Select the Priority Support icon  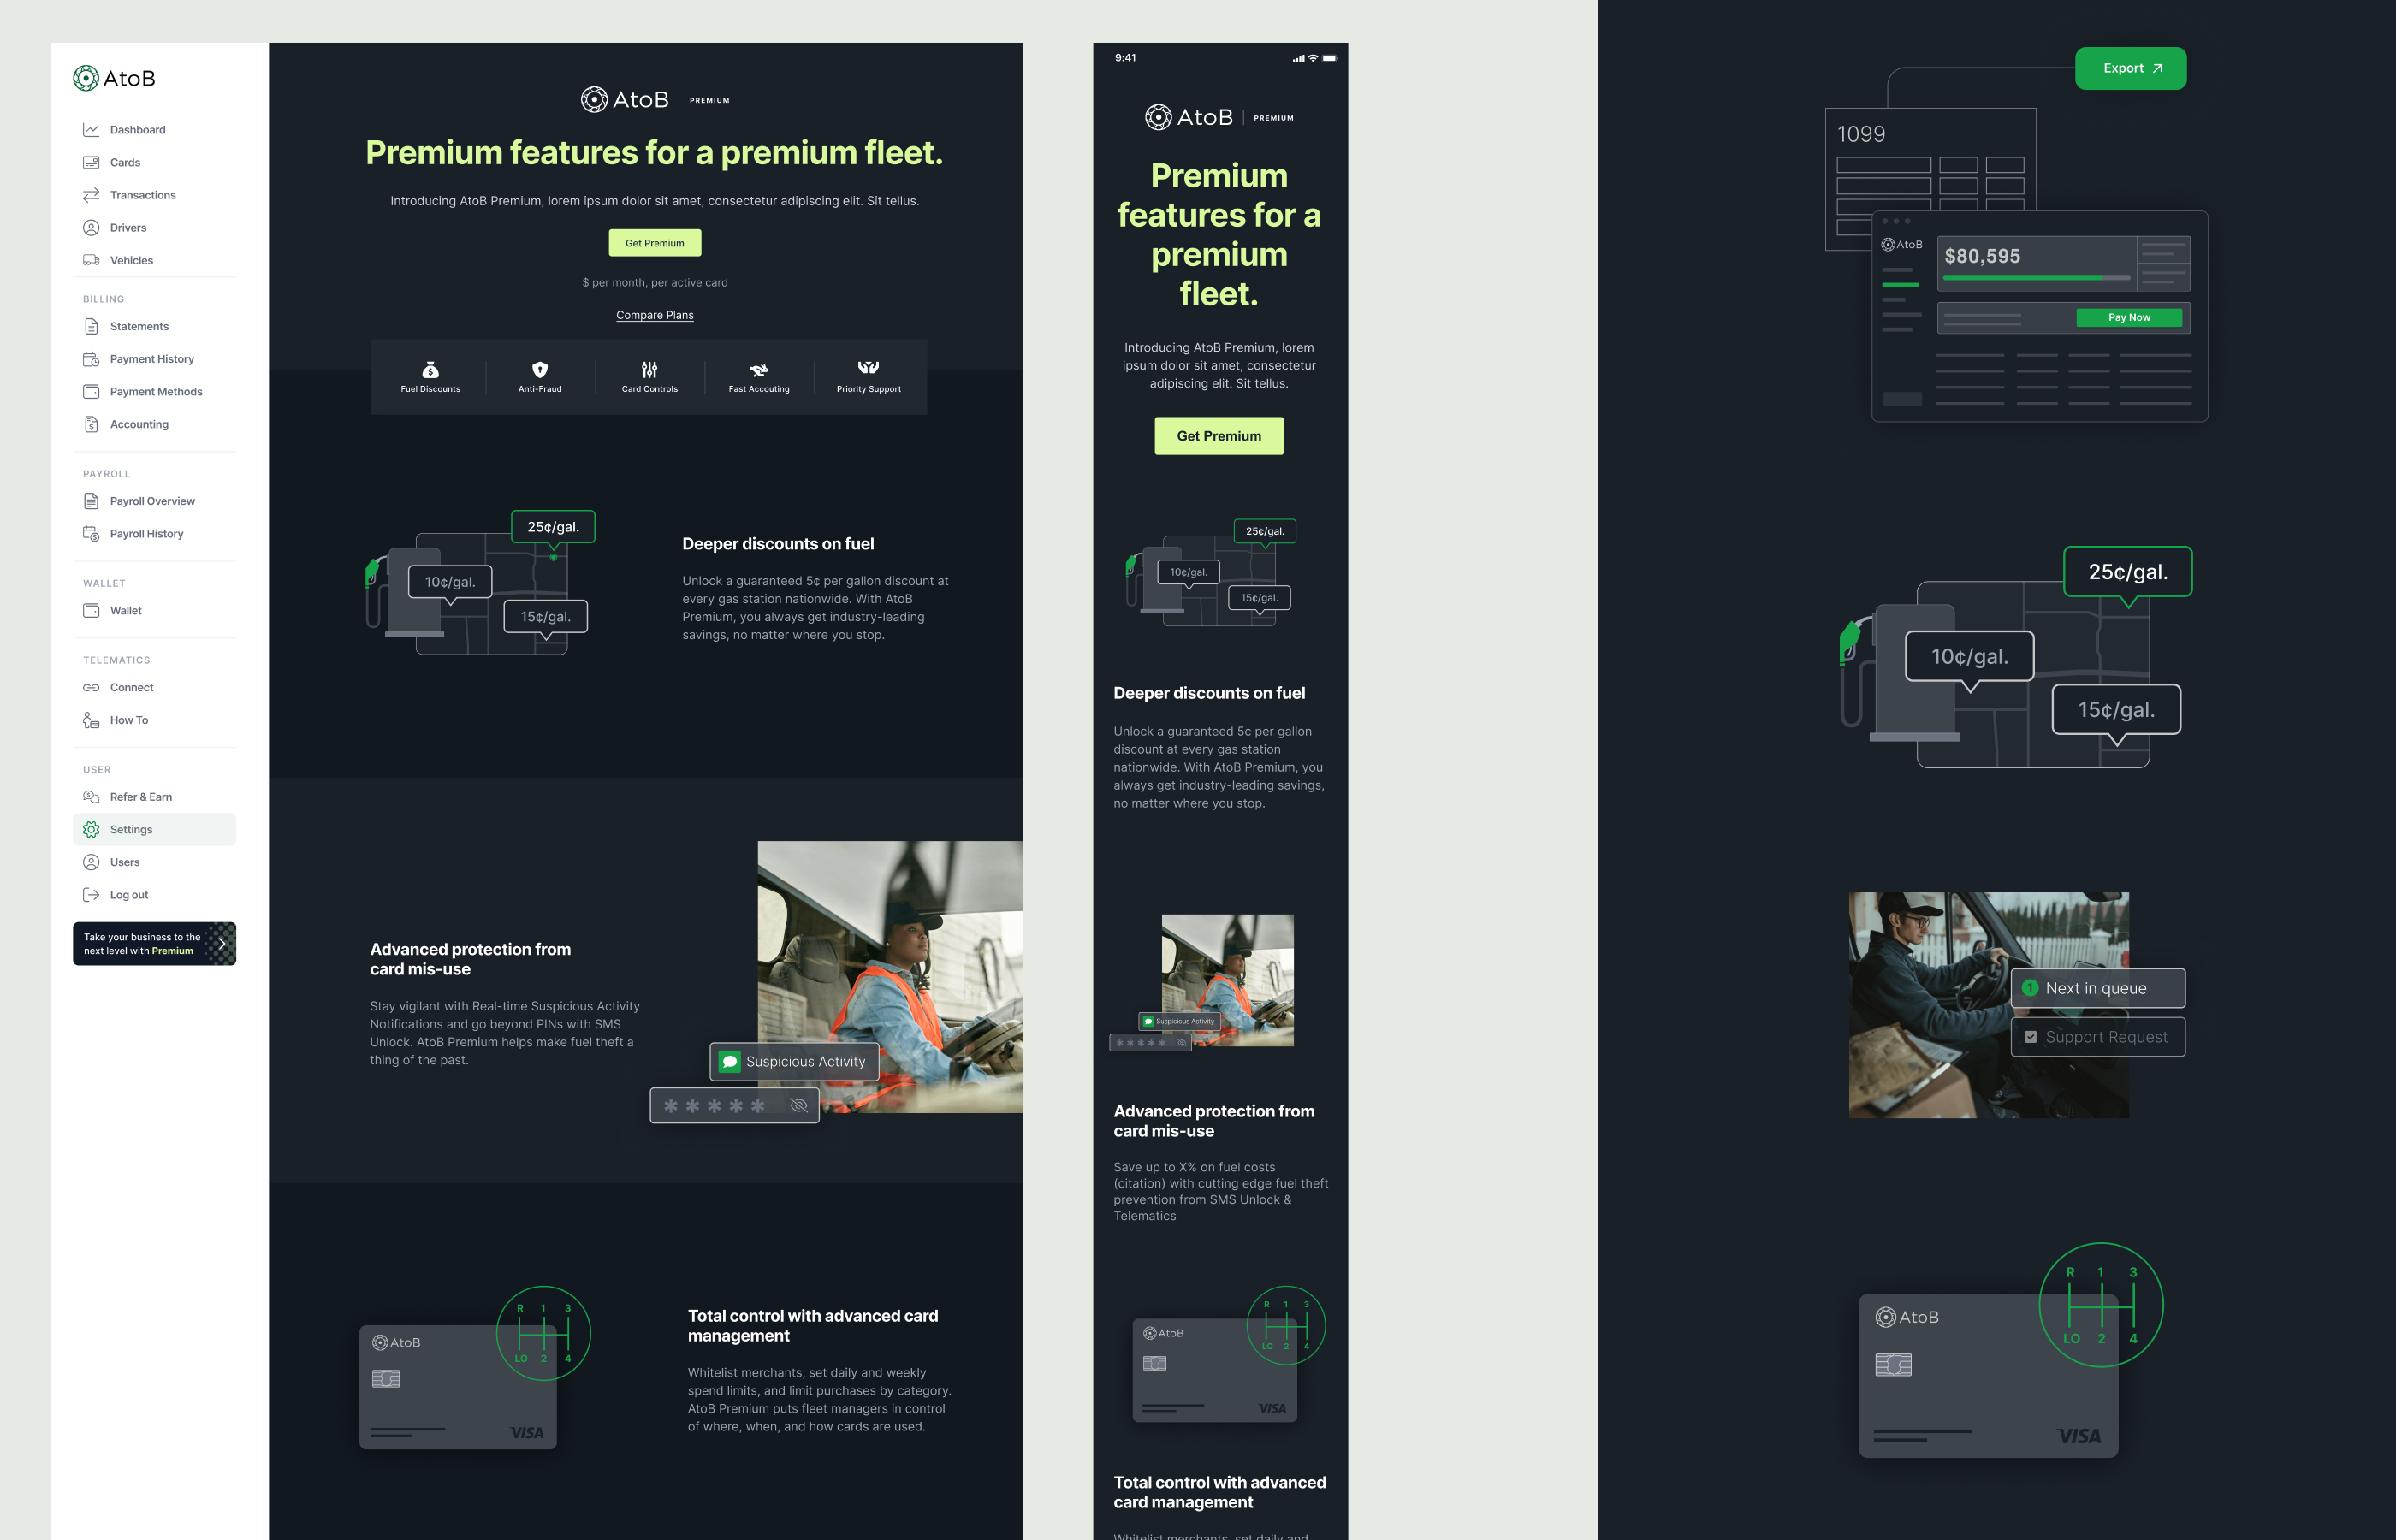(868, 368)
